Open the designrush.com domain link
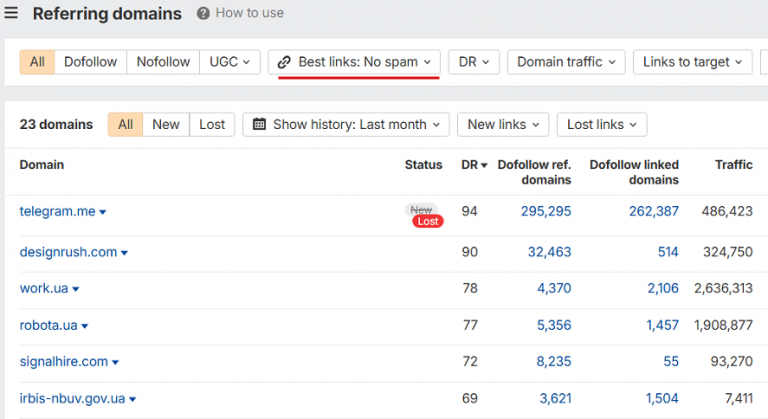Viewport: 768px width, 419px height. pos(68,252)
